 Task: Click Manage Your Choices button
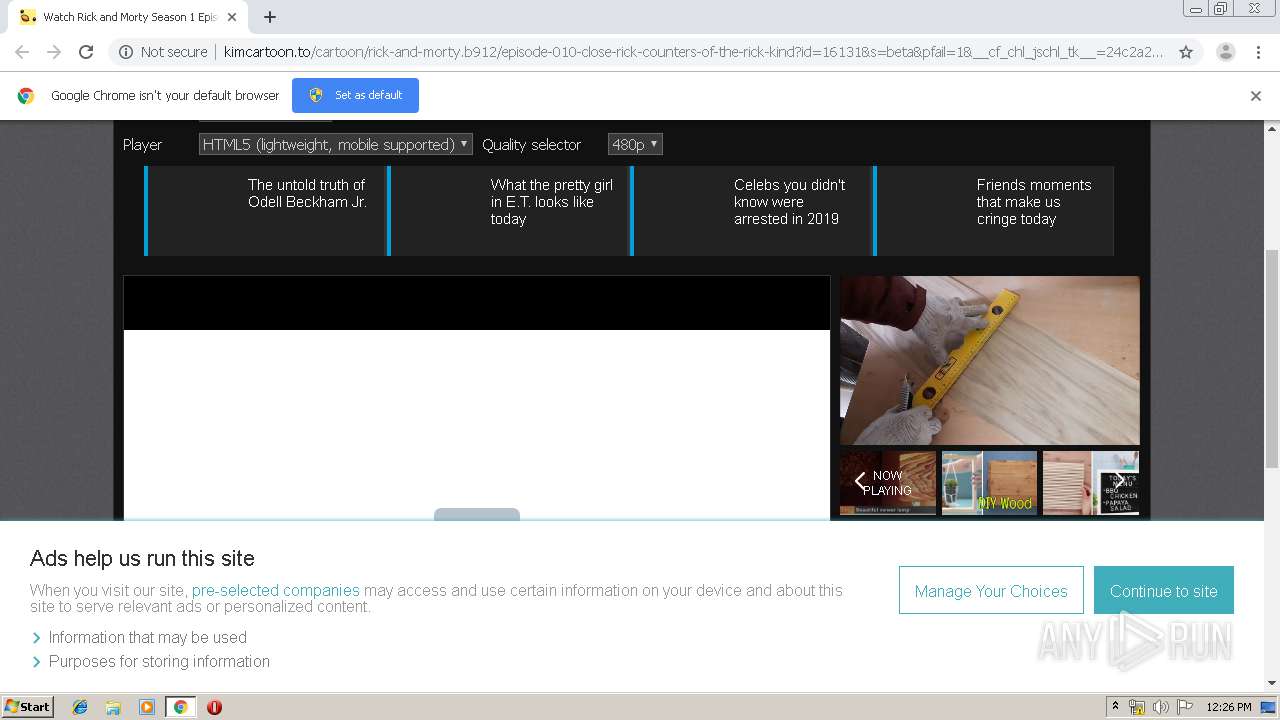coord(991,591)
